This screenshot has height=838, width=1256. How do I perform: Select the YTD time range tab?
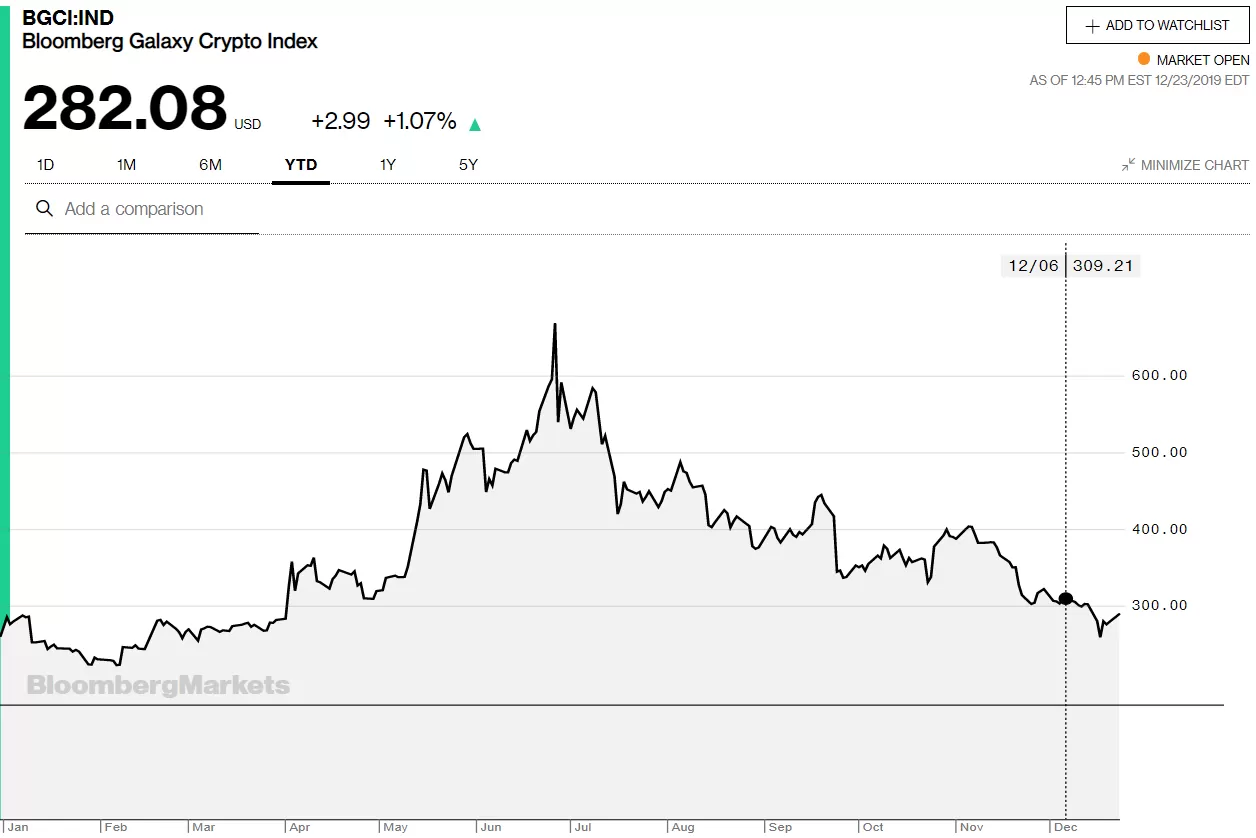301,165
